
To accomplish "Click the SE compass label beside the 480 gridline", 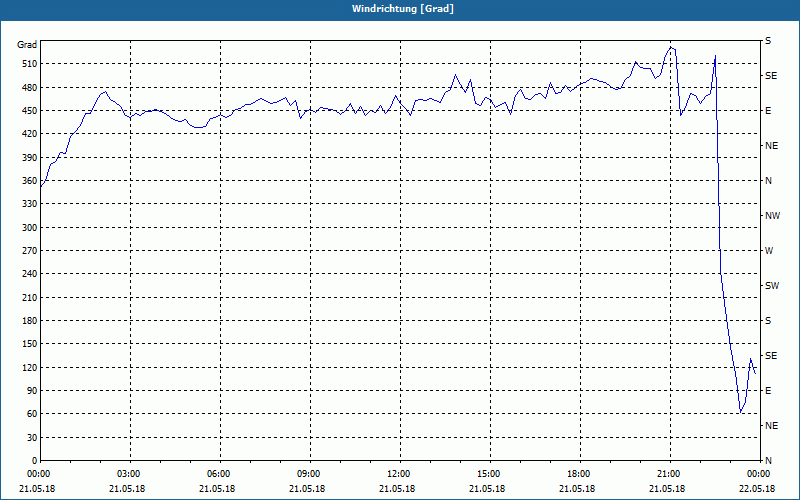I will pyautogui.click(x=771, y=76).
